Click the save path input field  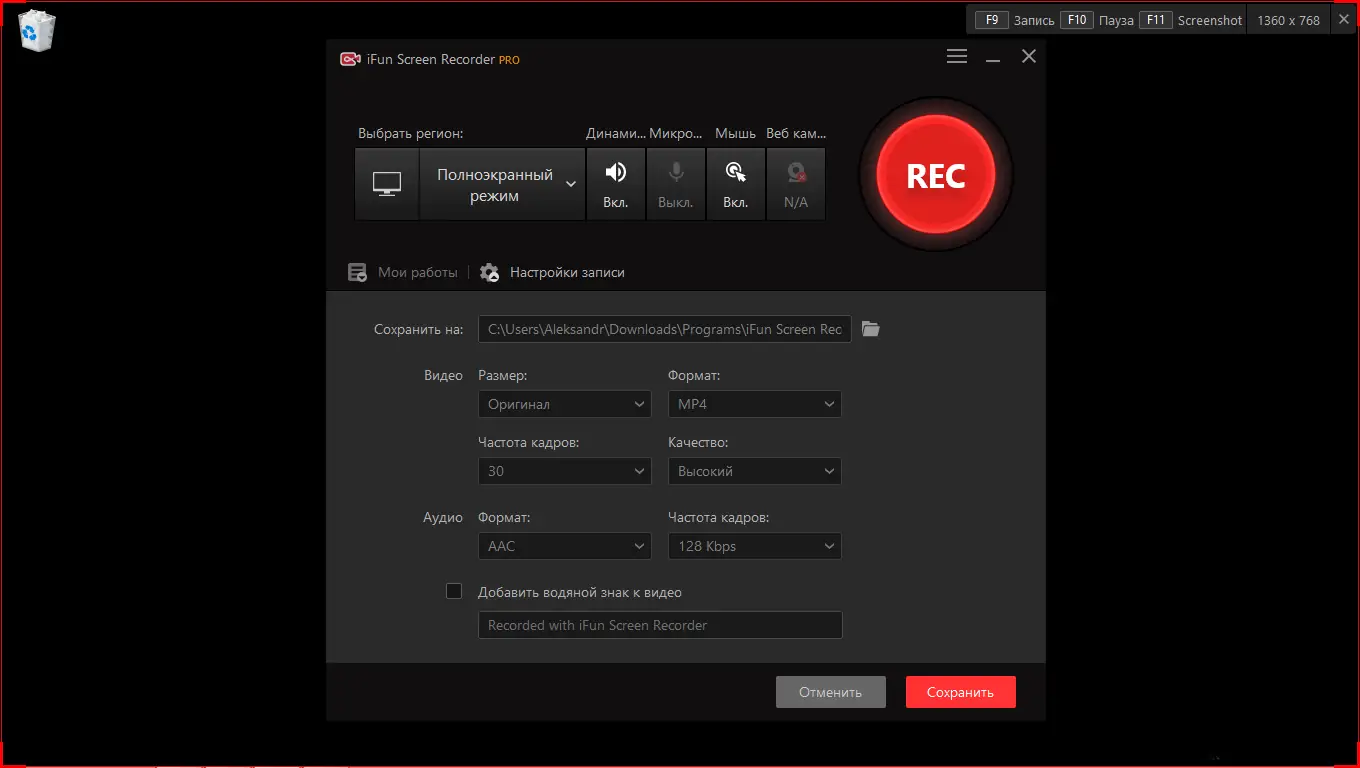664,328
